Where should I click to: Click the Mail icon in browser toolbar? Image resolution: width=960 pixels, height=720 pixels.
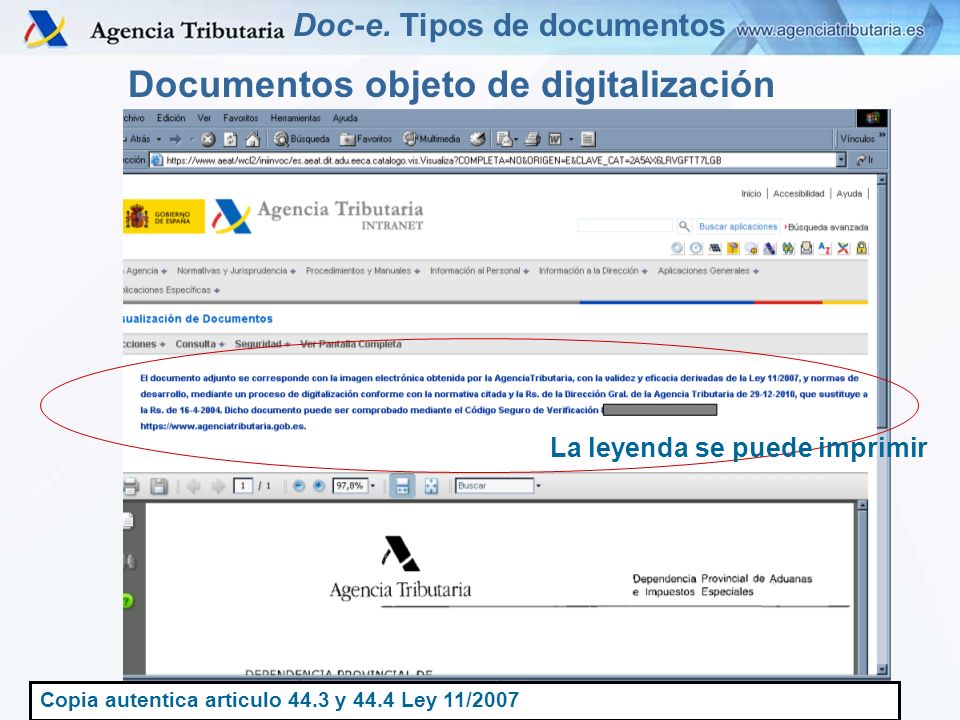(x=504, y=140)
